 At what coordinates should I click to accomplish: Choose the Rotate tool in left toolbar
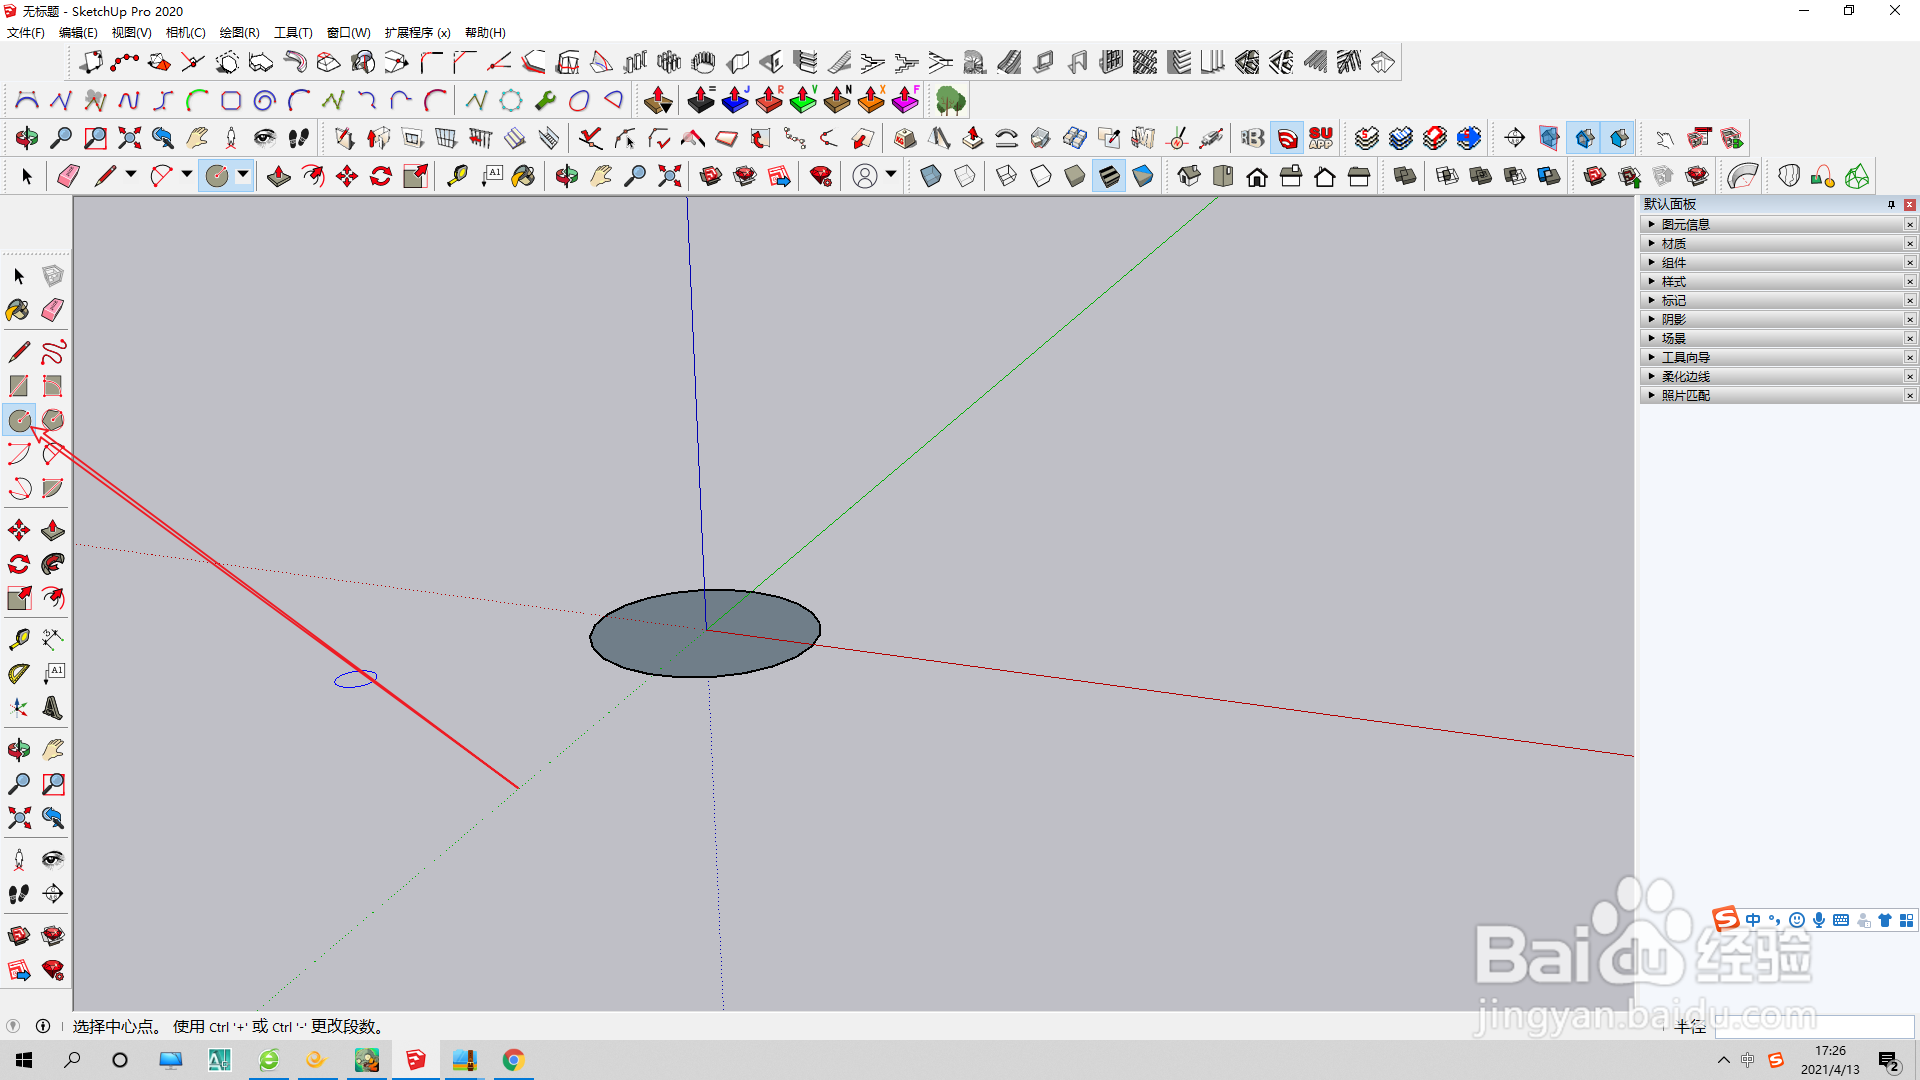point(19,564)
